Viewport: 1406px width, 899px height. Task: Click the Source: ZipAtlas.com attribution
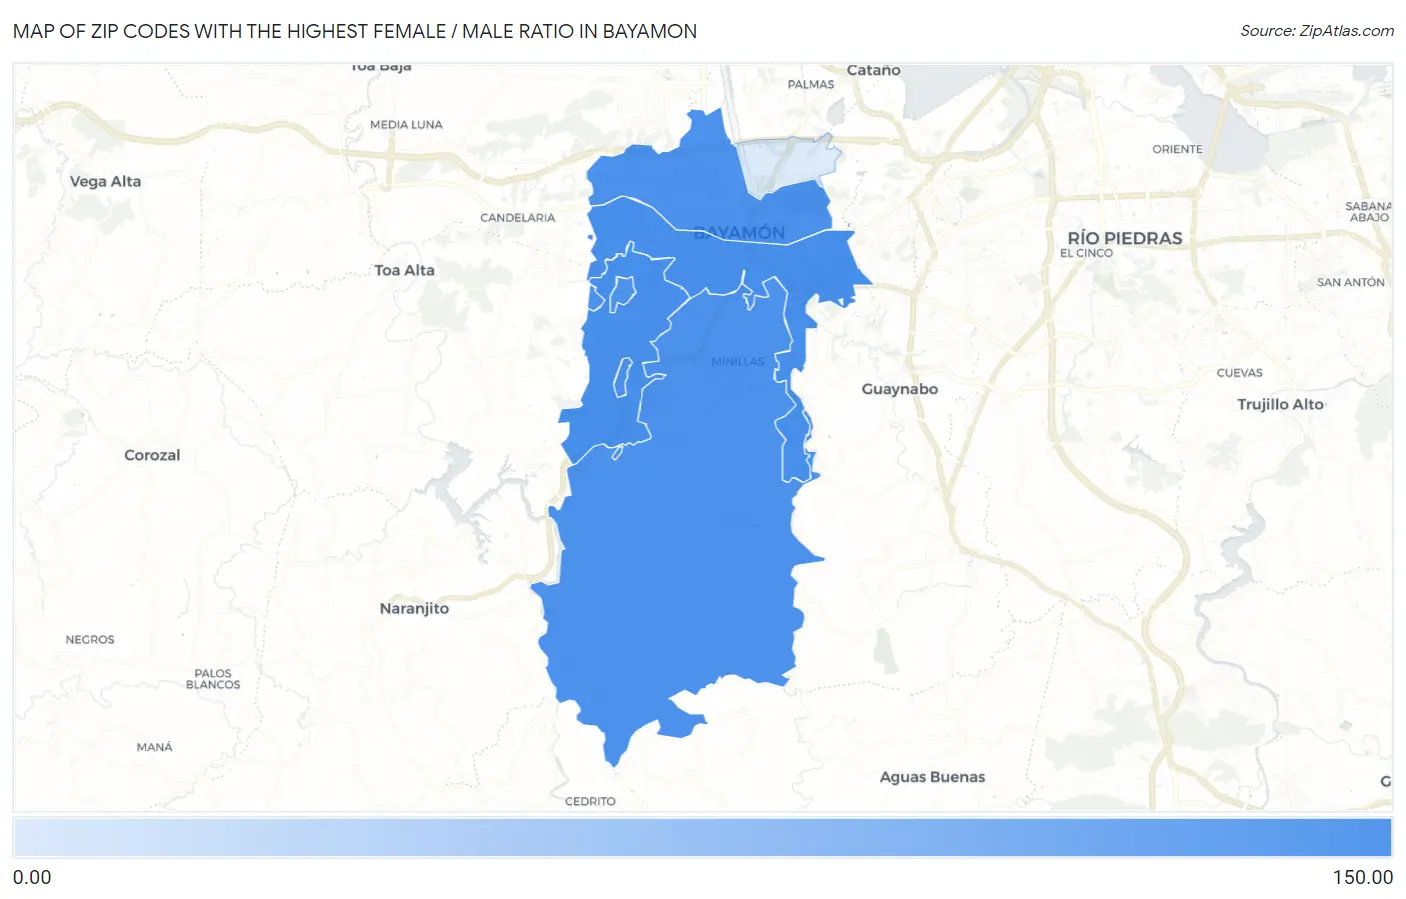tap(1316, 31)
